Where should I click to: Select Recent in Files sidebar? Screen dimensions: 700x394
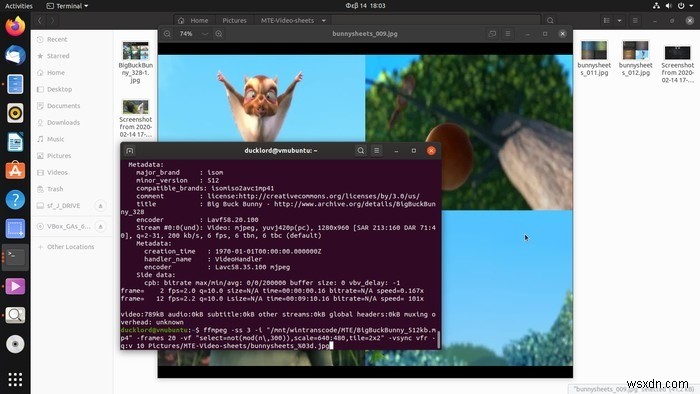[x=71, y=39]
